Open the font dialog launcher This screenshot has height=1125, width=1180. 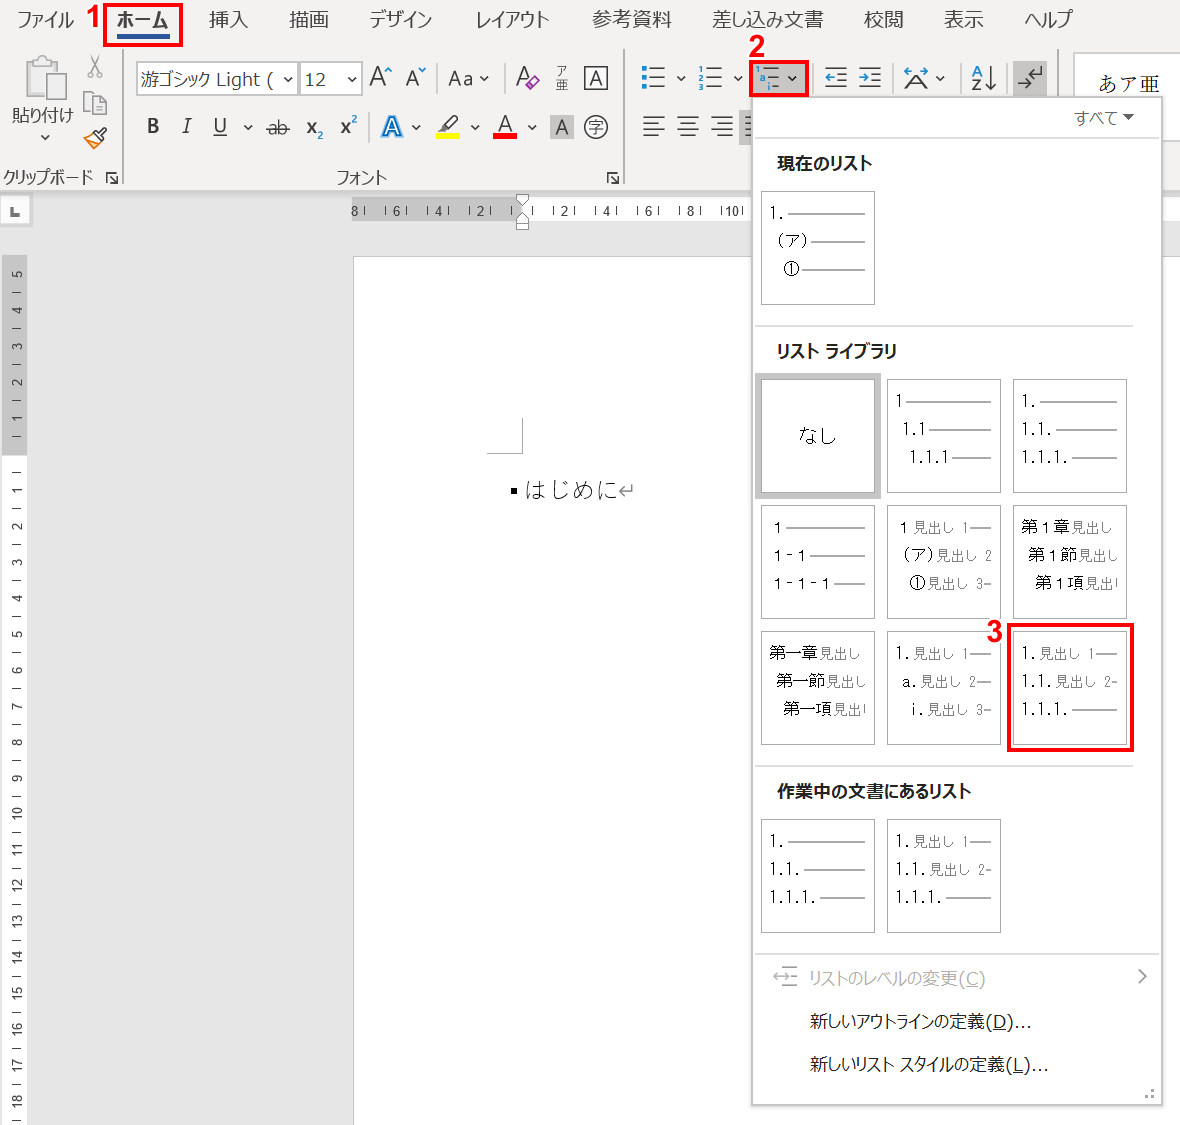pyautogui.click(x=613, y=178)
